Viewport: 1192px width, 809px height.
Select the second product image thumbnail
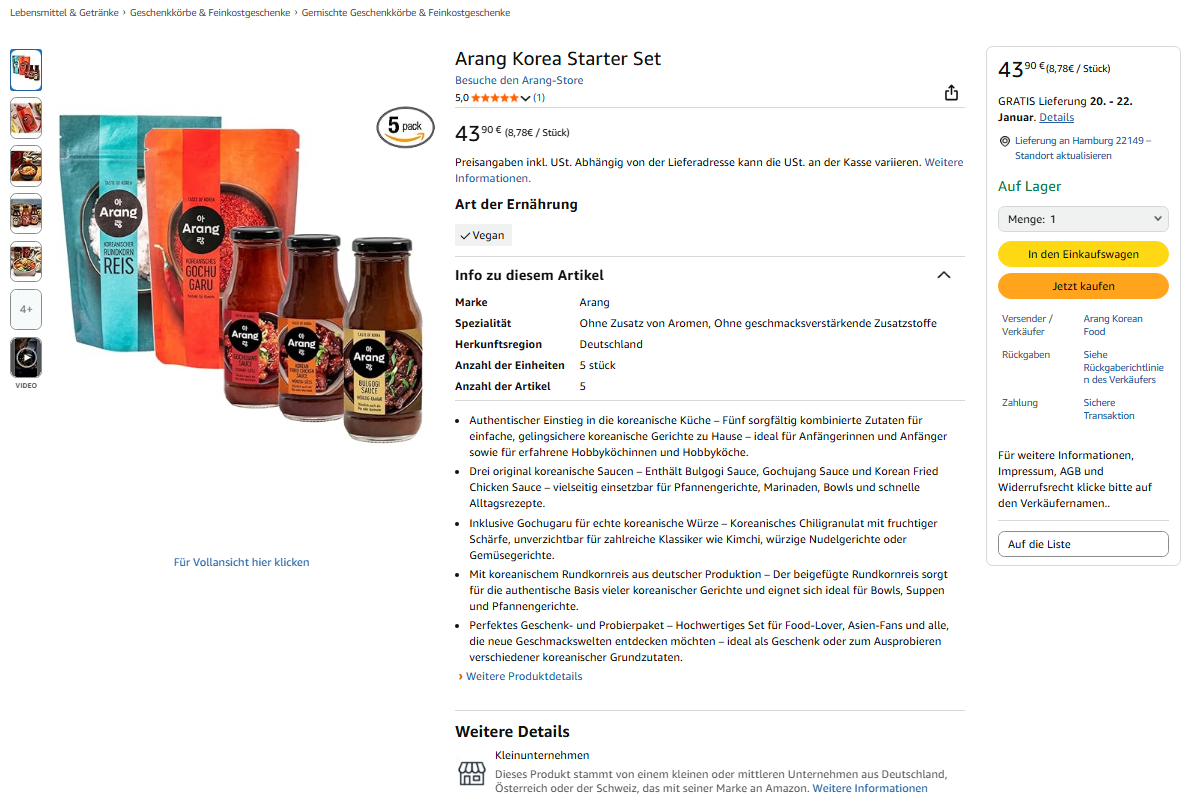[26, 118]
